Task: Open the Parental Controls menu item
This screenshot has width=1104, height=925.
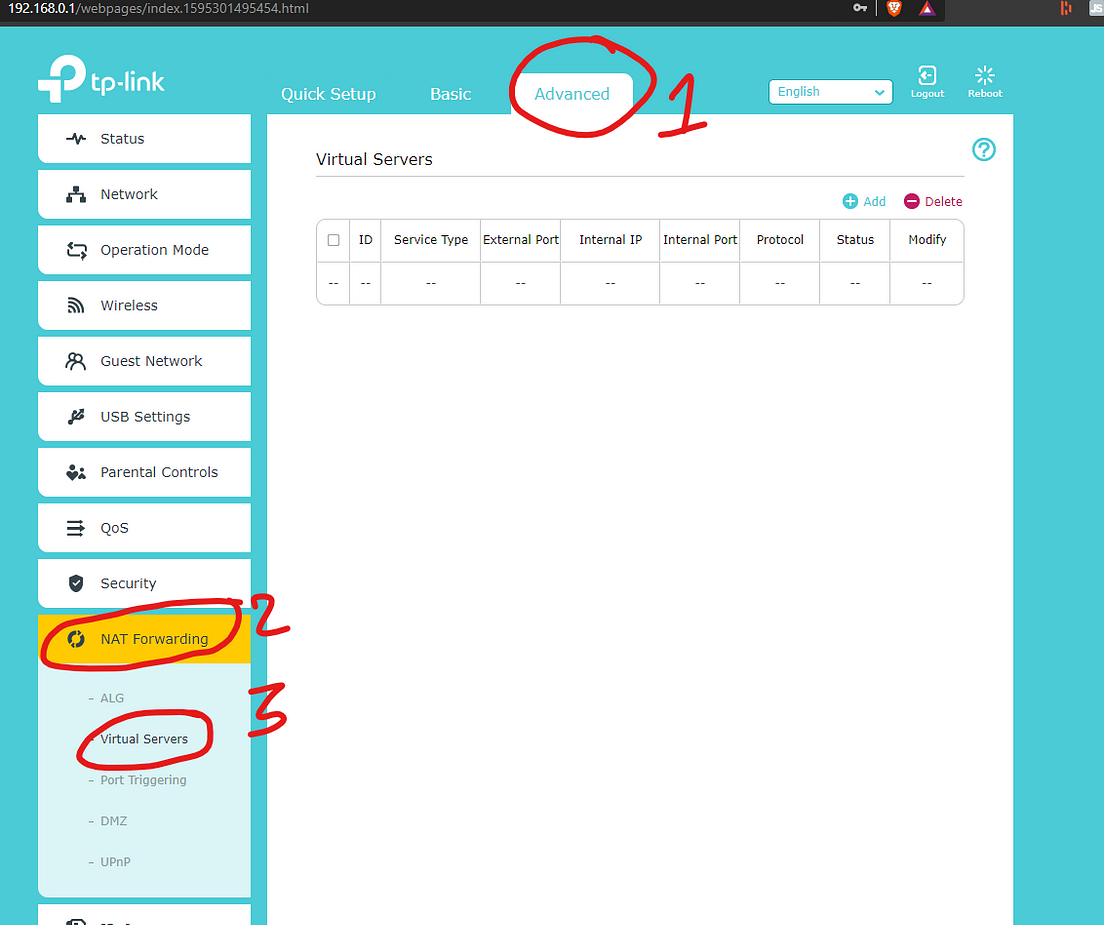Action: (x=144, y=472)
